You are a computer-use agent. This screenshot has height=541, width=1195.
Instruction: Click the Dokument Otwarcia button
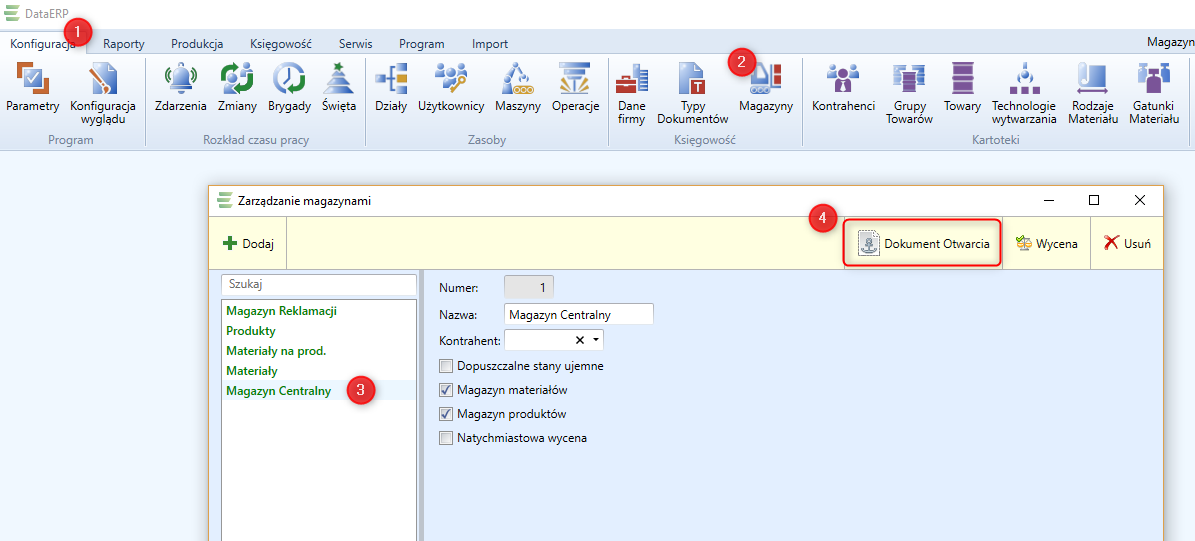coord(922,243)
